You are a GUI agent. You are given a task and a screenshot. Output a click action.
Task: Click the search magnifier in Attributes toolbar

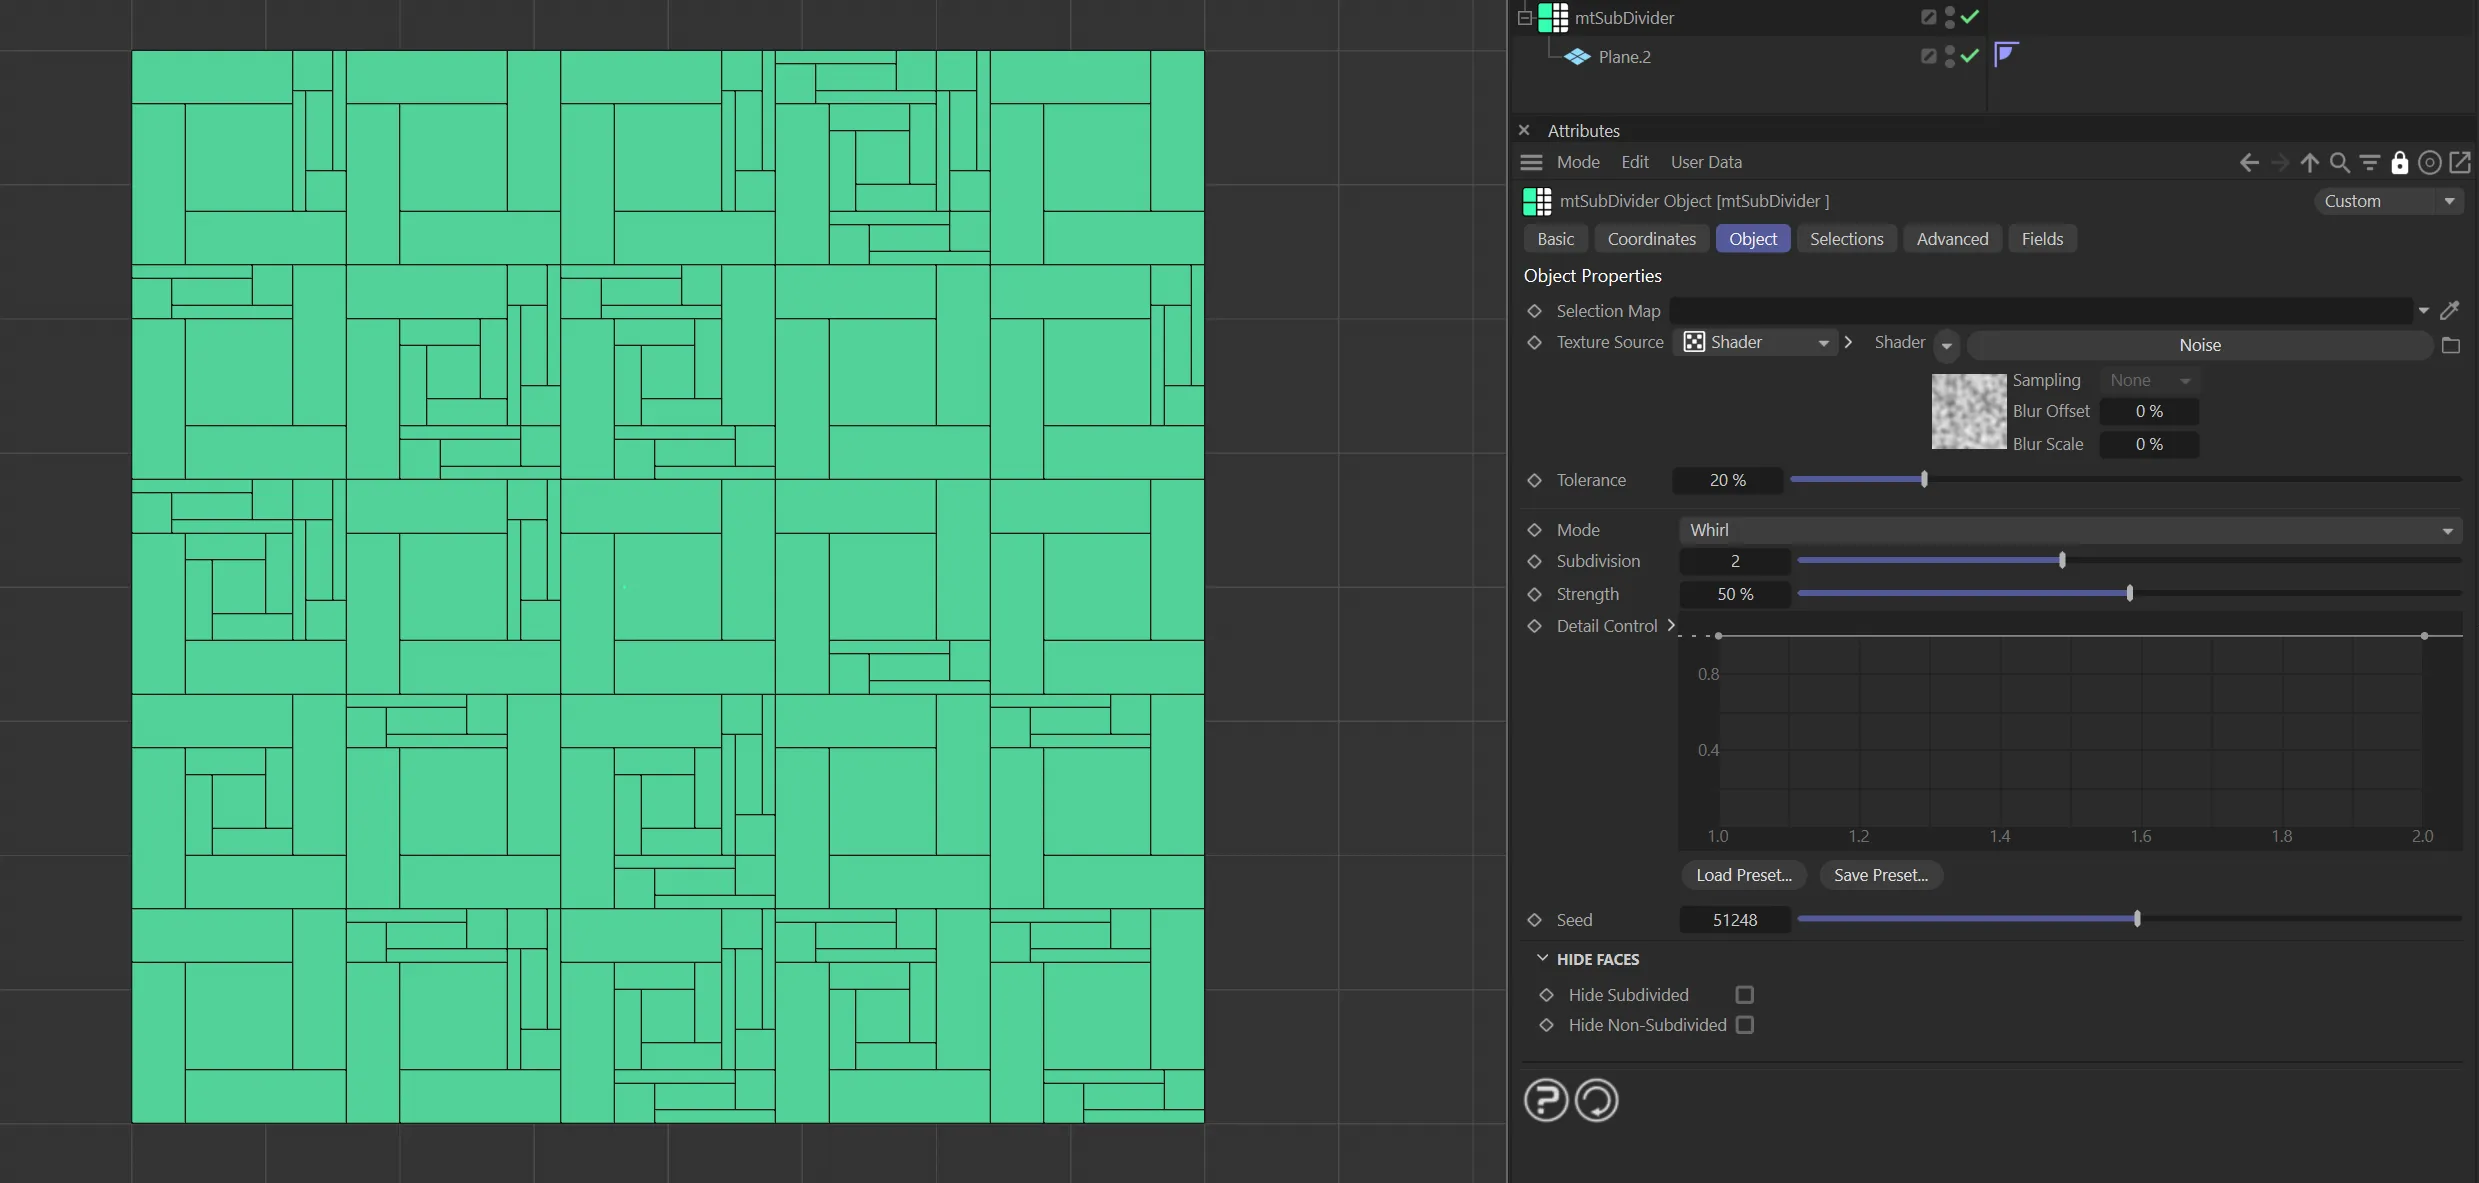click(2339, 162)
